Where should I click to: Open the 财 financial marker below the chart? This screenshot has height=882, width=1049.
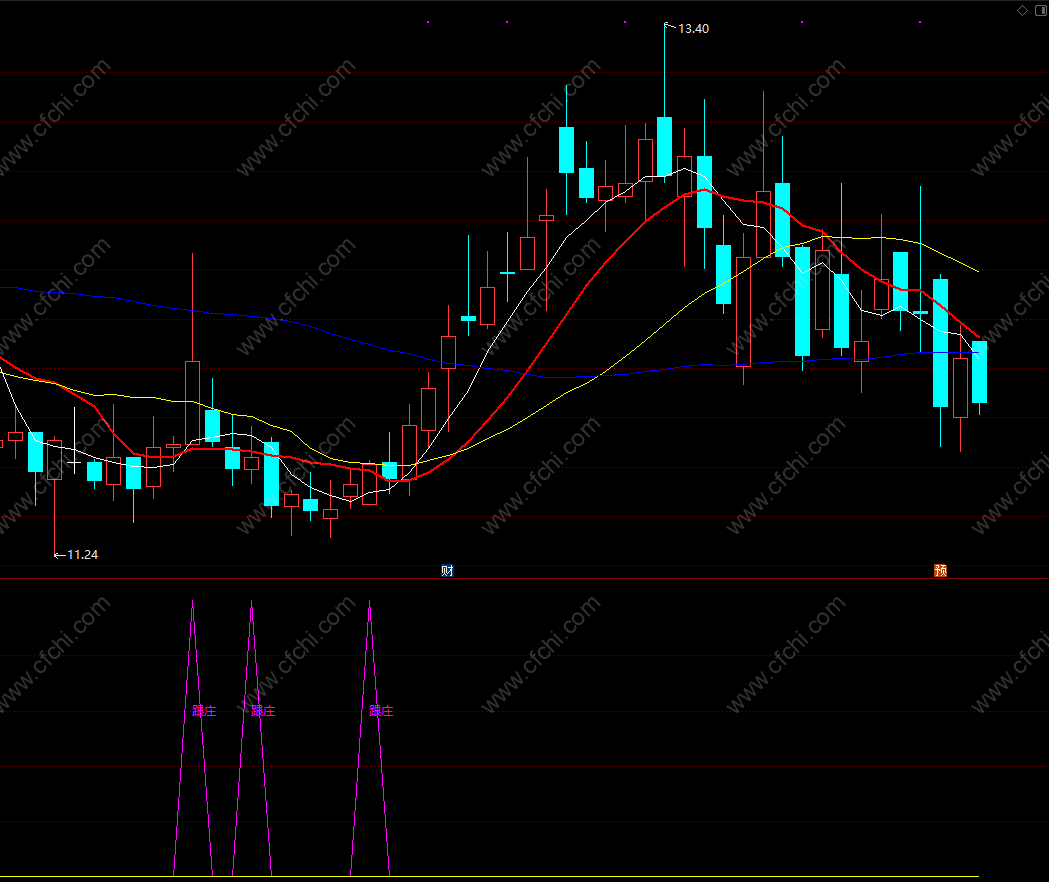click(x=448, y=571)
